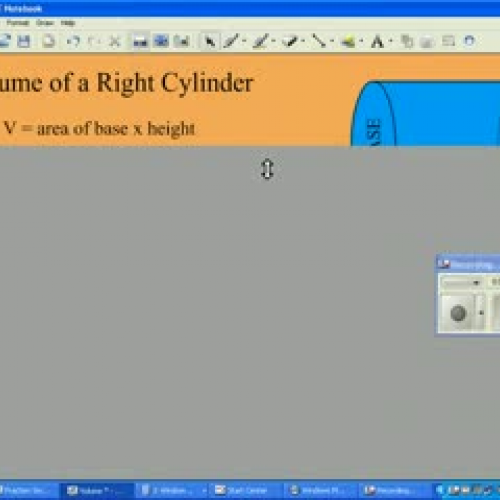Click the Recorder window title bar
This screenshot has width=500, height=500.
point(468,265)
